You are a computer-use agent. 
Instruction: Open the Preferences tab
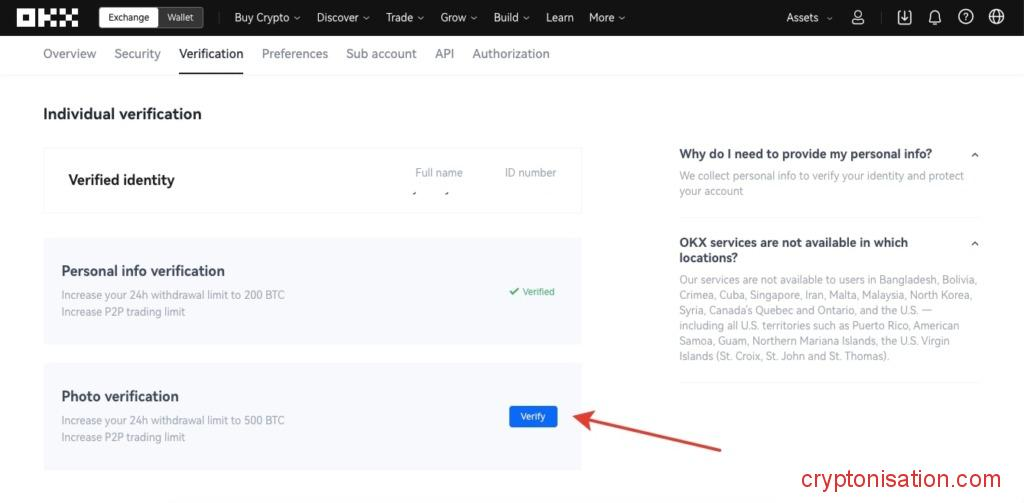pos(294,54)
